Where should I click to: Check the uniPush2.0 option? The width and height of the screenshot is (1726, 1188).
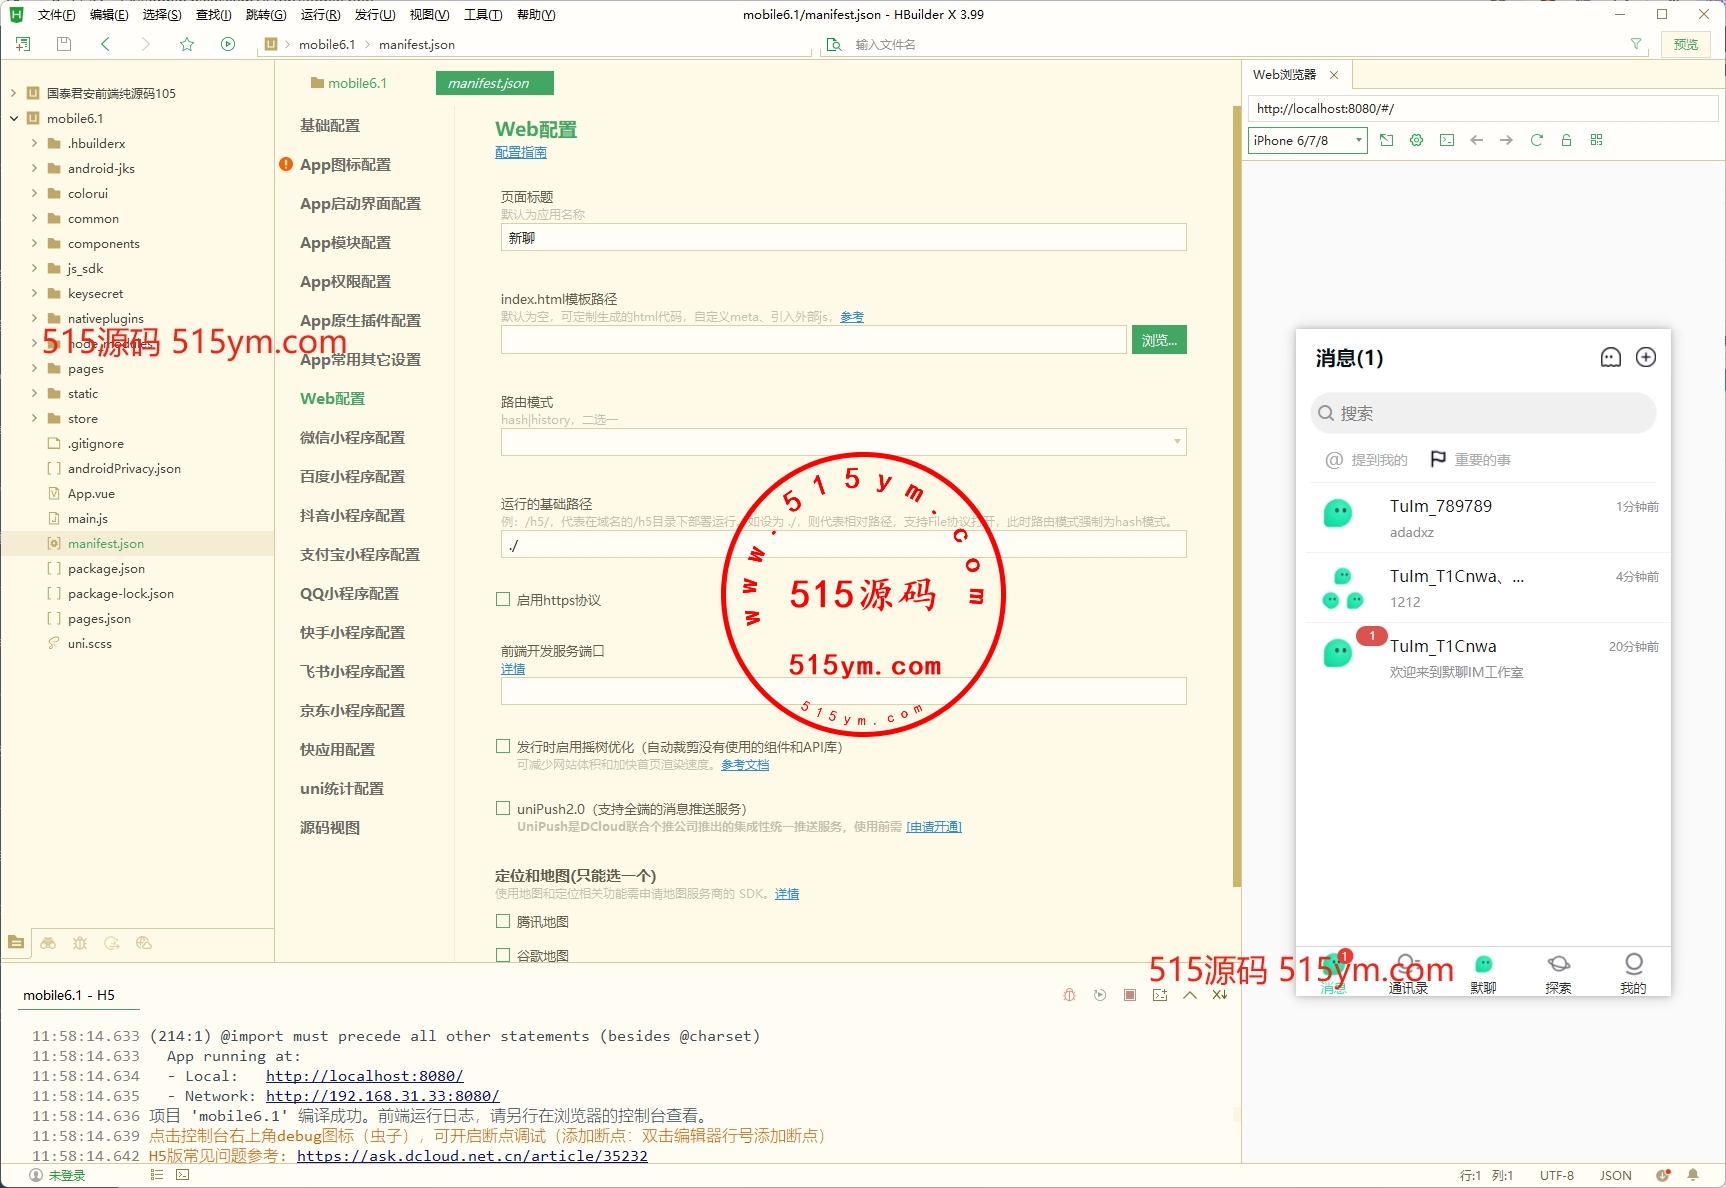click(503, 808)
